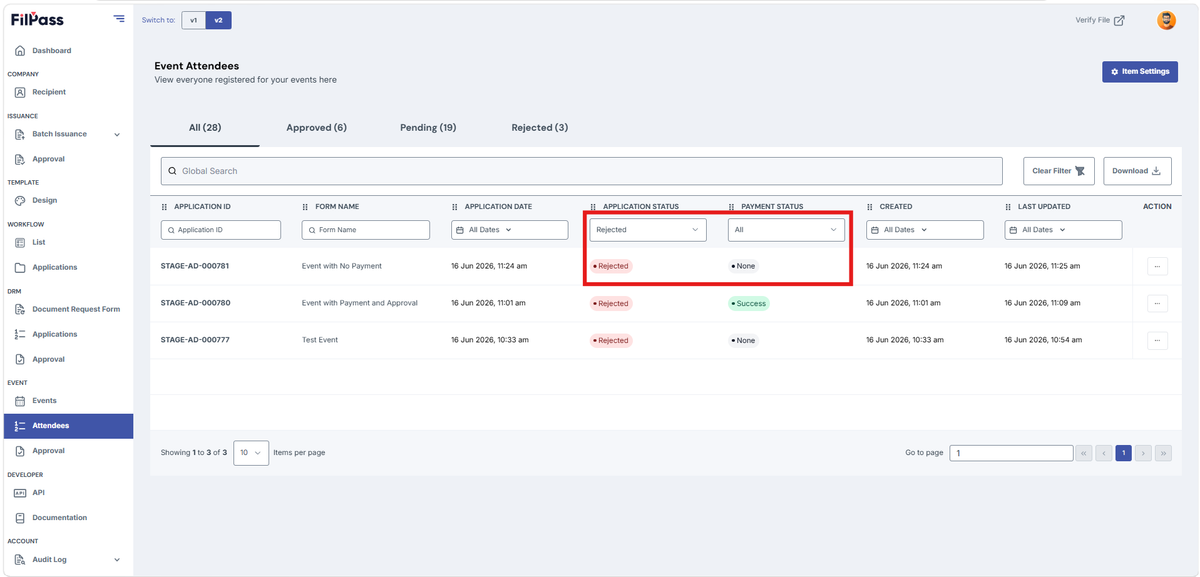1200x577 pixels.
Task: Click the FilPass logo
Action: [x=37, y=19]
